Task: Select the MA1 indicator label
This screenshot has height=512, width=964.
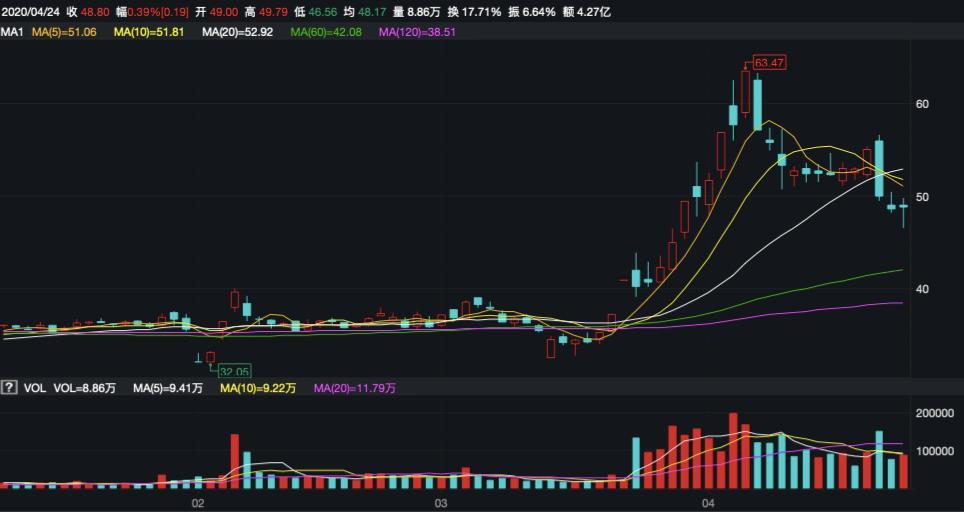Action: click(x=12, y=32)
